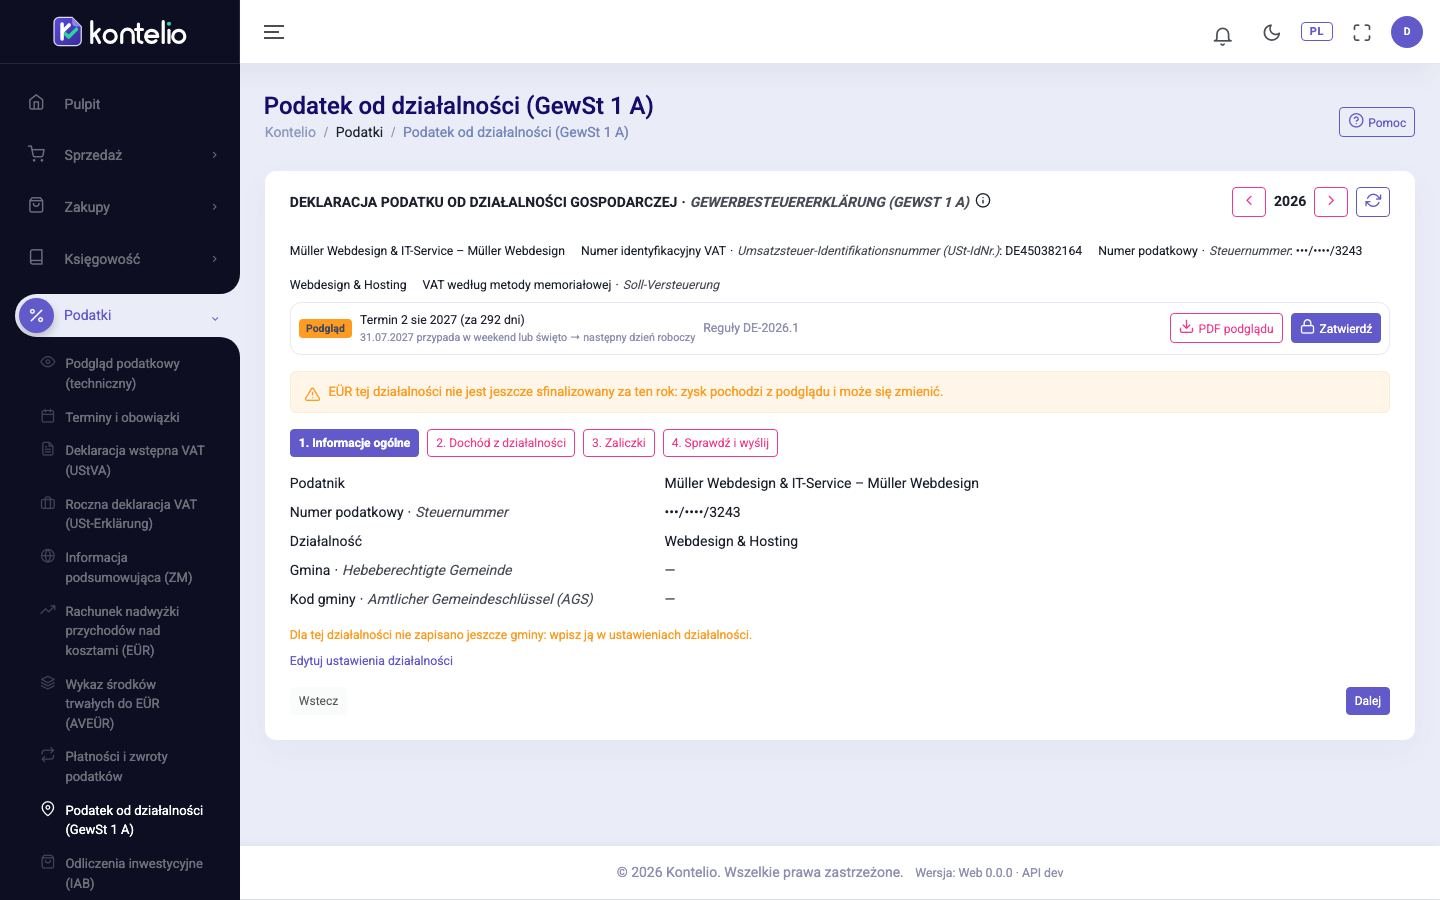Image resolution: width=1440 pixels, height=900 pixels.
Task: Click Kontelio breadcrumb link
Action: 290,132
